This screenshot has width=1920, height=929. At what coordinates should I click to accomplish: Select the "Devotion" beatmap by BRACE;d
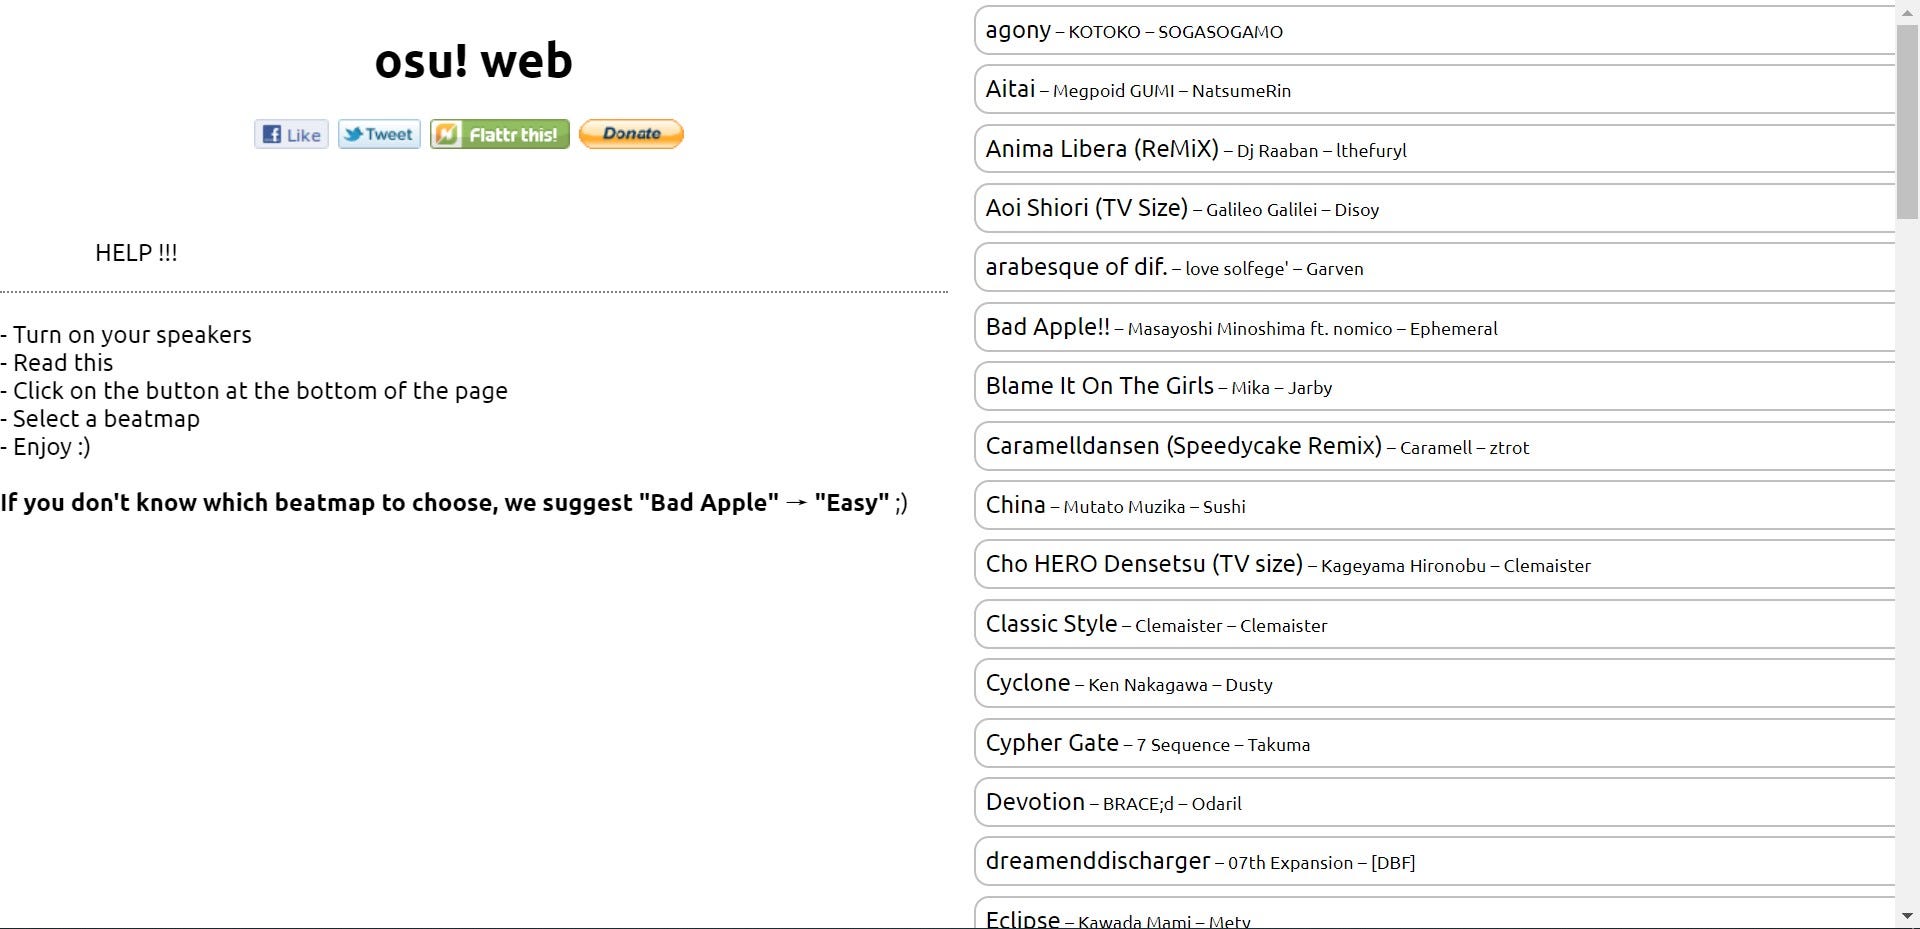(1435, 802)
